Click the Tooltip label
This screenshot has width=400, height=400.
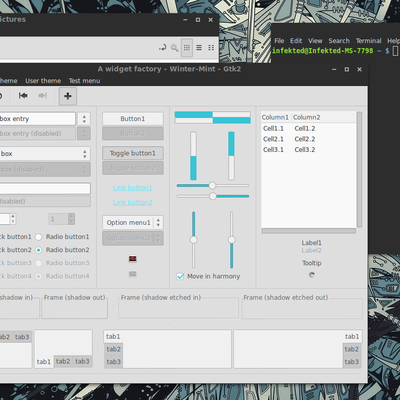point(312,263)
